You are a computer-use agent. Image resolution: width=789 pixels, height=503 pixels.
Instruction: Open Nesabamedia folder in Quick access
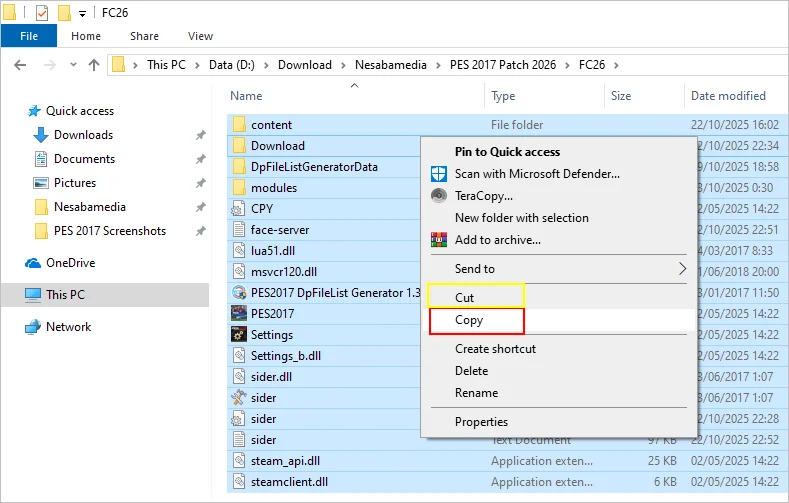(x=90, y=207)
